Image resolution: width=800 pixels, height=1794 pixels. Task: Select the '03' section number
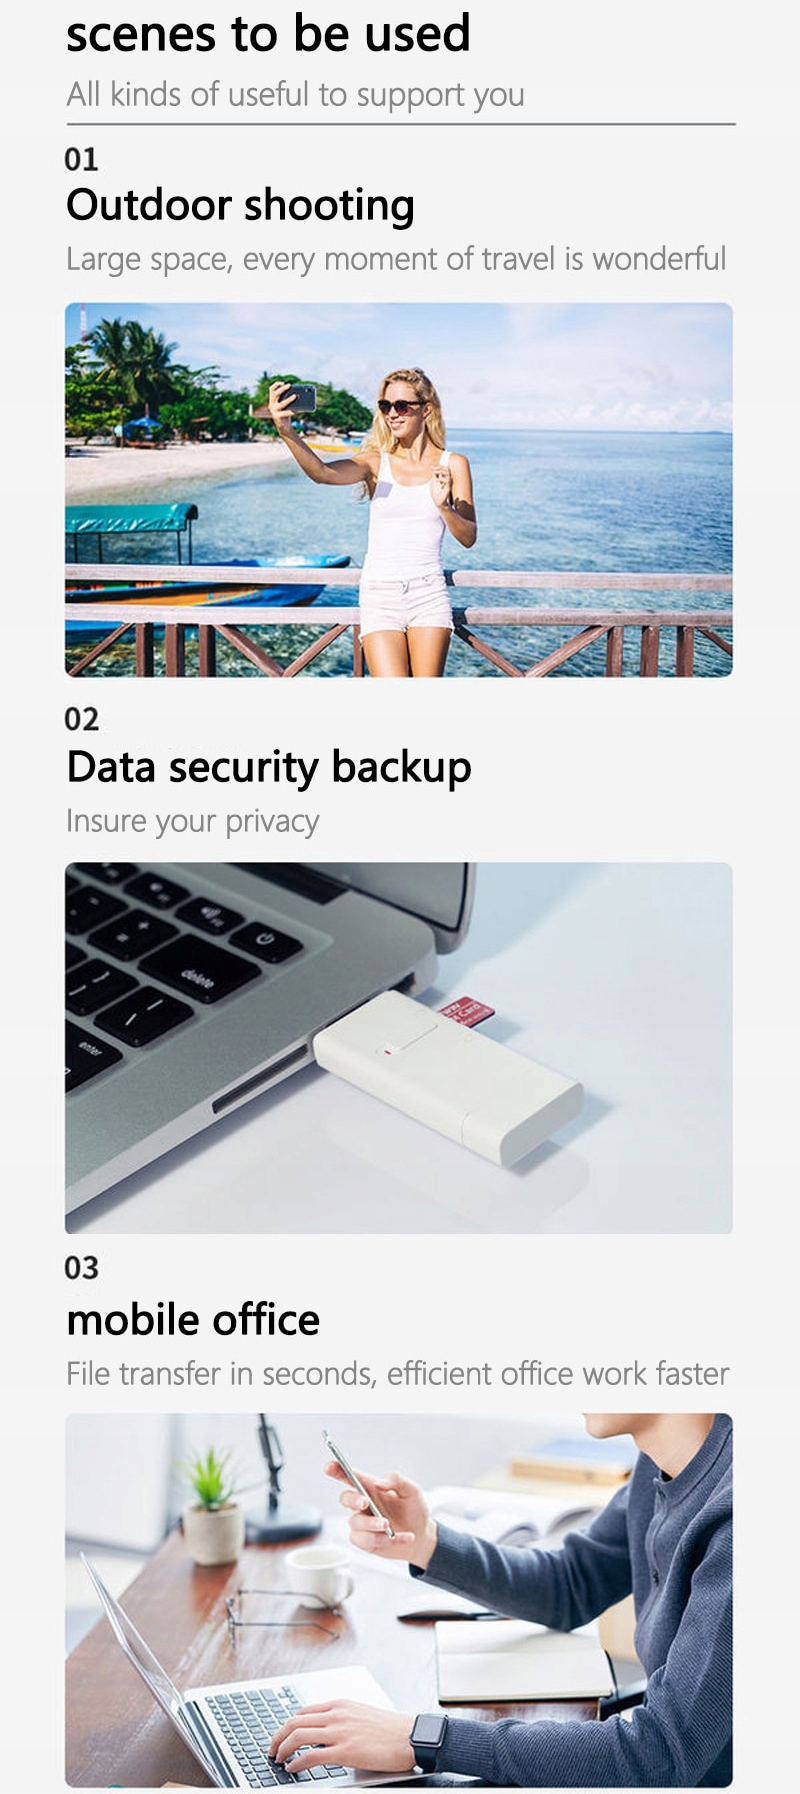(x=81, y=1269)
